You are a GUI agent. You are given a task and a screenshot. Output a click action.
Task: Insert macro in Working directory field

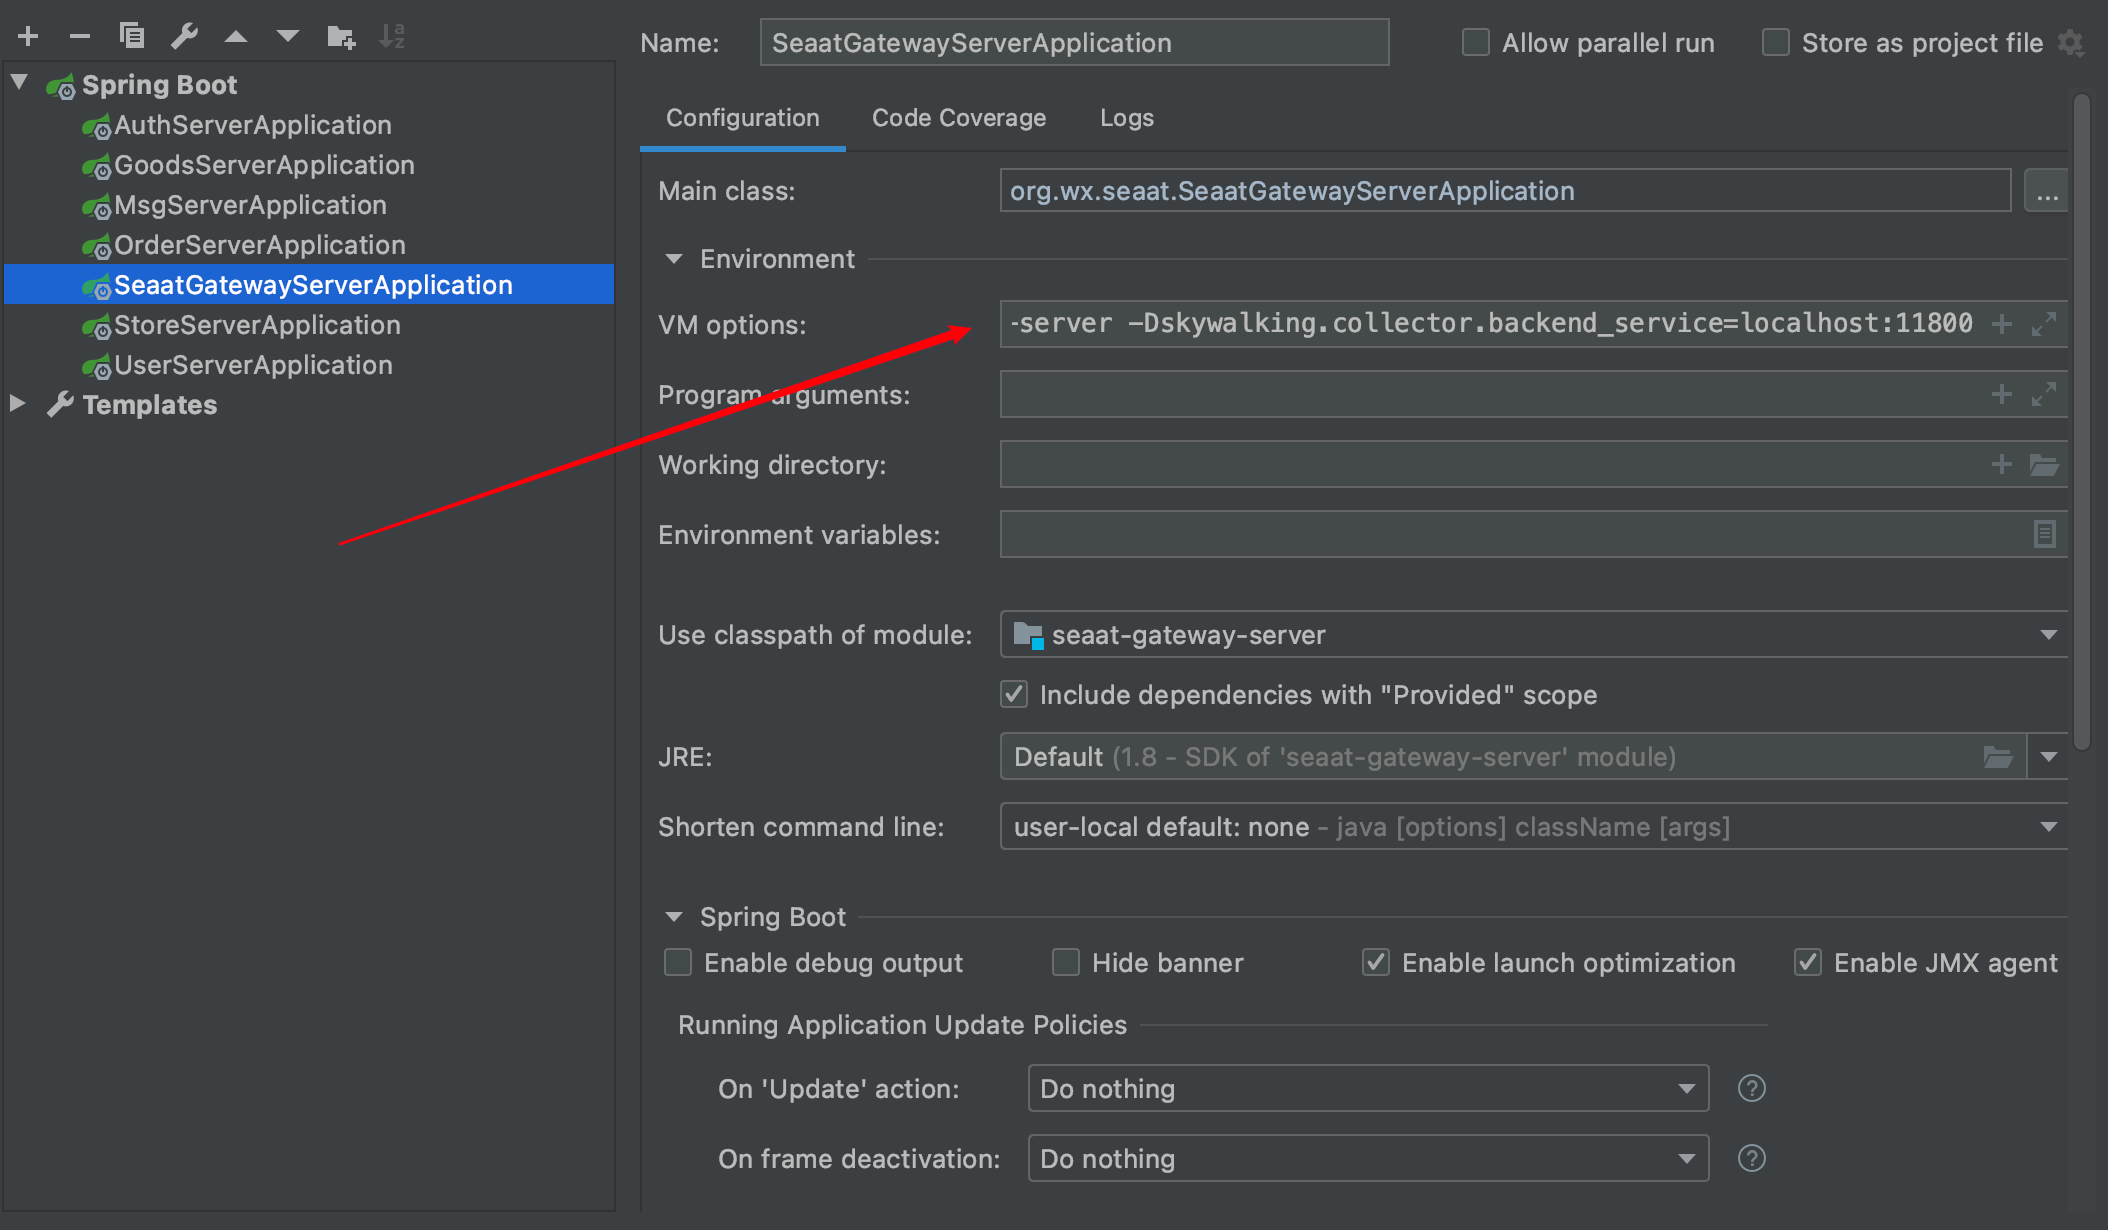click(2002, 464)
